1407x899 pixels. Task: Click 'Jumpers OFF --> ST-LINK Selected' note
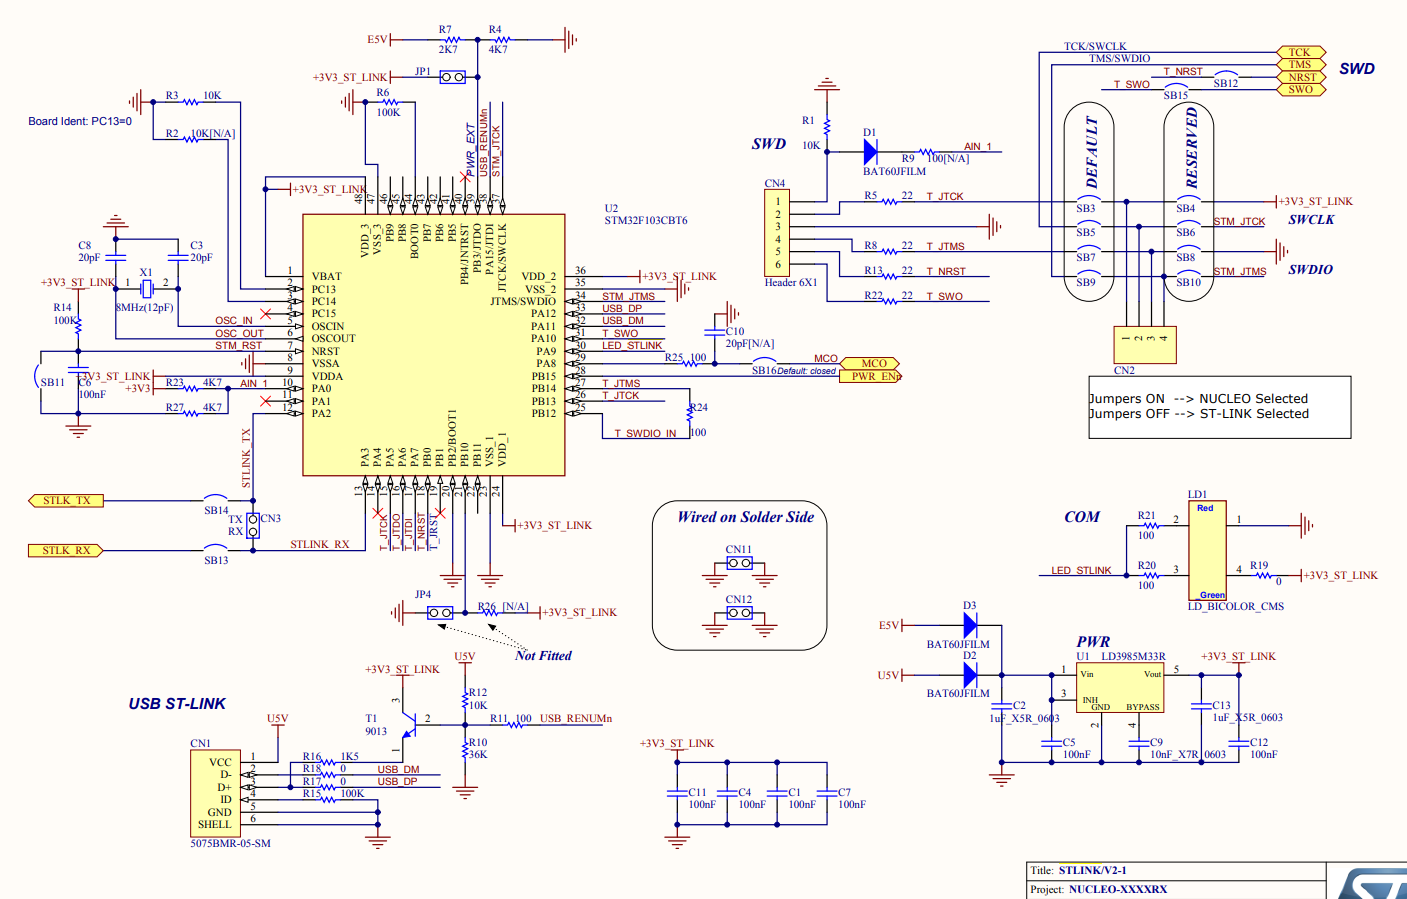coord(1198,414)
